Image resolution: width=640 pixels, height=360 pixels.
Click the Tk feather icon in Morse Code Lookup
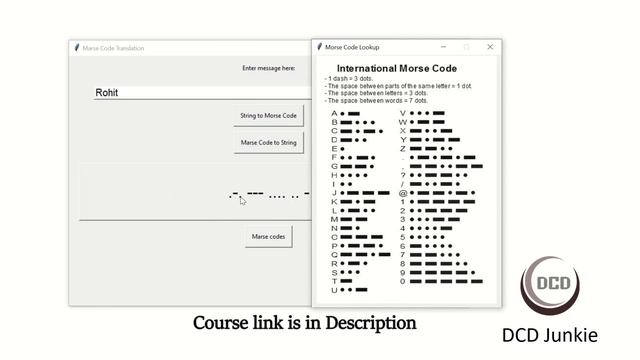(320, 47)
